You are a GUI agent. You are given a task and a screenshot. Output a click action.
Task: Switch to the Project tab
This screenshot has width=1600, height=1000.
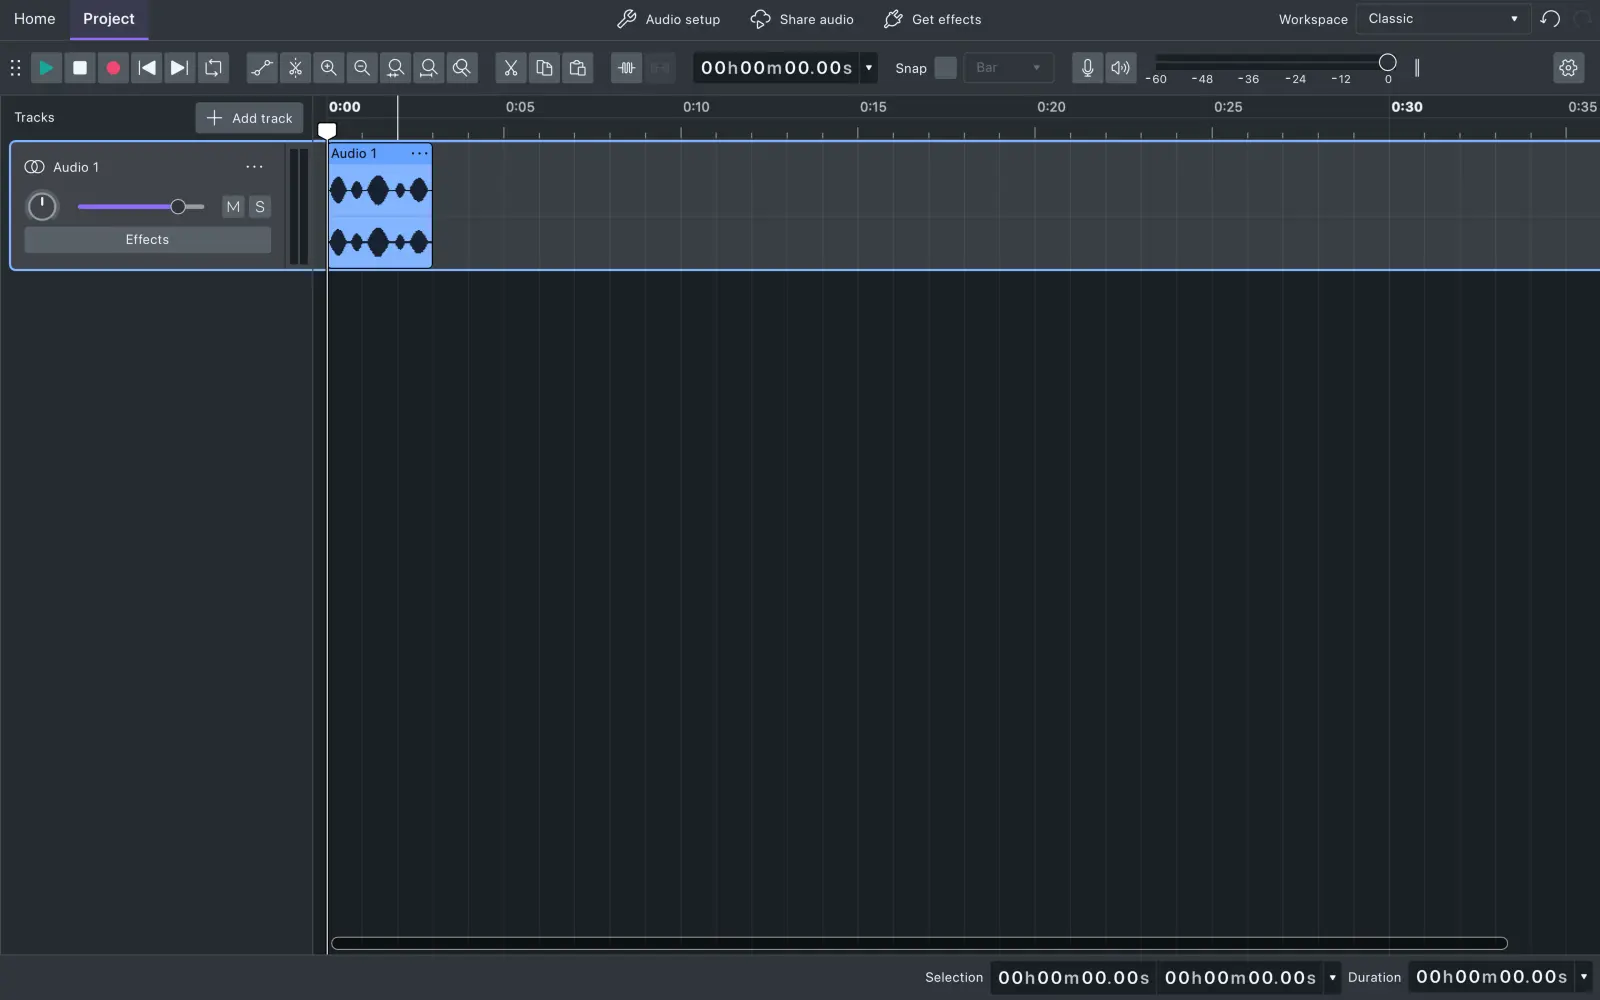109,19
